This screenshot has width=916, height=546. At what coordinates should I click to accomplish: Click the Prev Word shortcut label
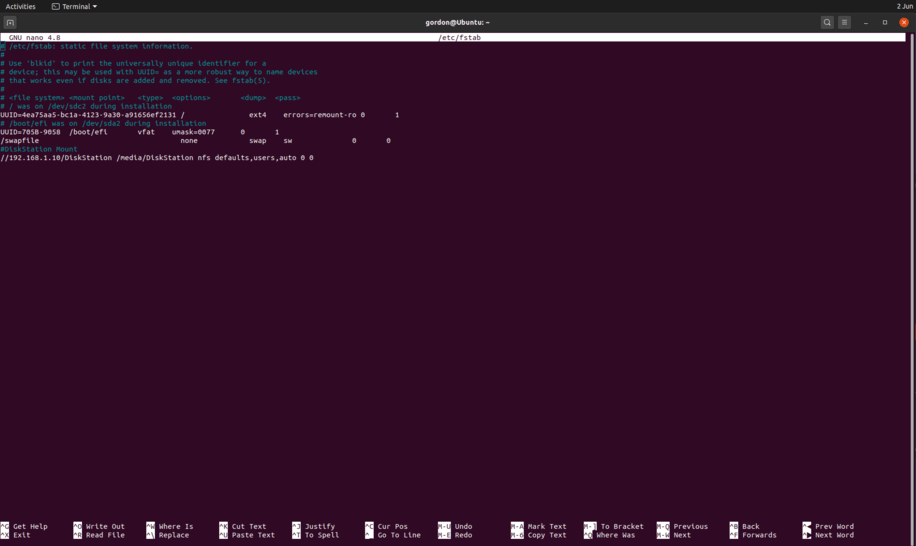[834, 527]
